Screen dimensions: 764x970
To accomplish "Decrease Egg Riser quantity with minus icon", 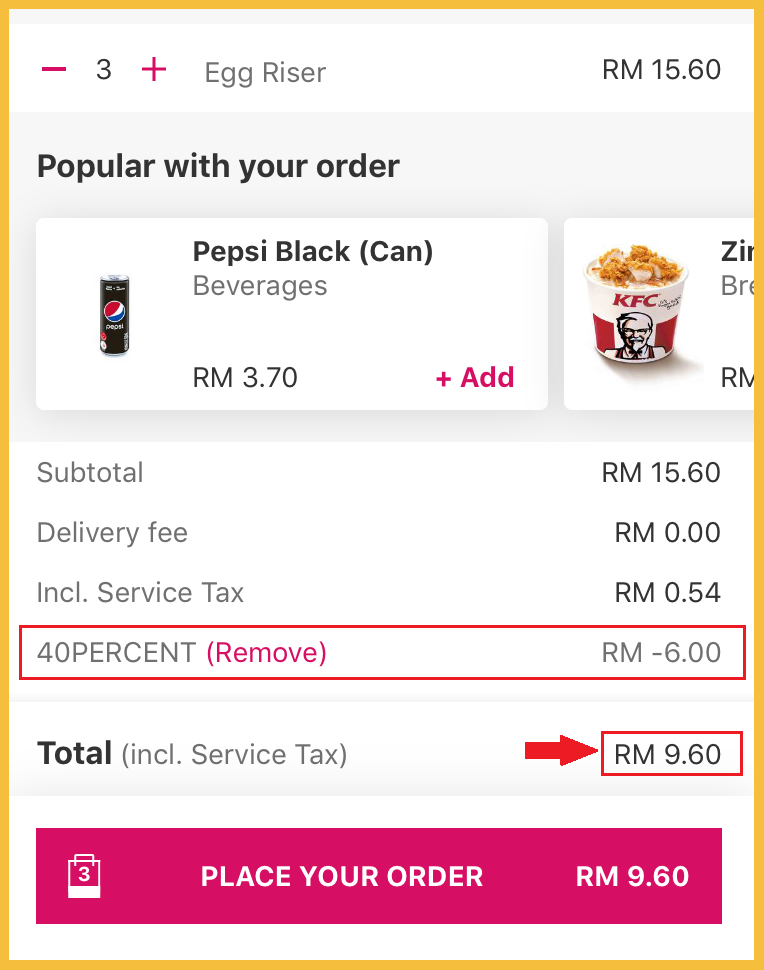I will pos(54,70).
